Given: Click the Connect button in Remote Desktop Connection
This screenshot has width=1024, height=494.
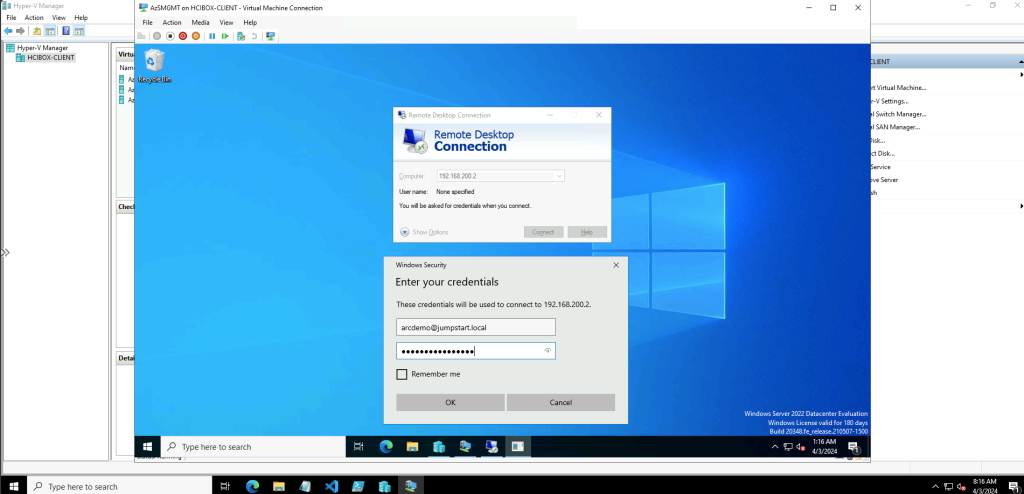Looking at the screenshot, I should point(543,232).
